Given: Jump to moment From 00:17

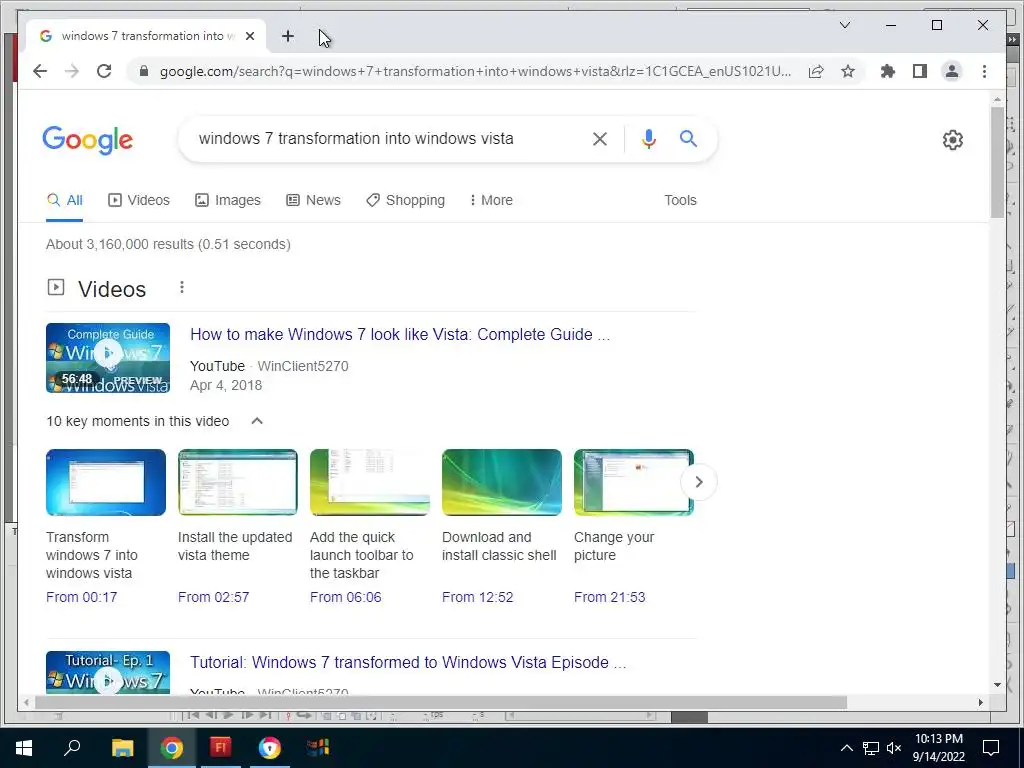Looking at the screenshot, I should click(x=82, y=598).
